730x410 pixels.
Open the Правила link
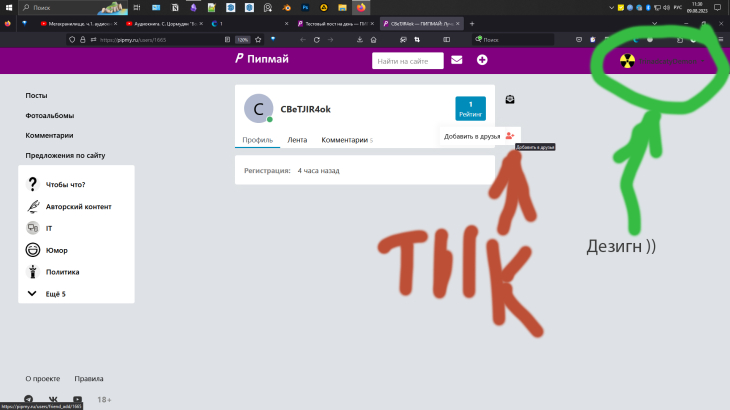(x=89, y=379)
